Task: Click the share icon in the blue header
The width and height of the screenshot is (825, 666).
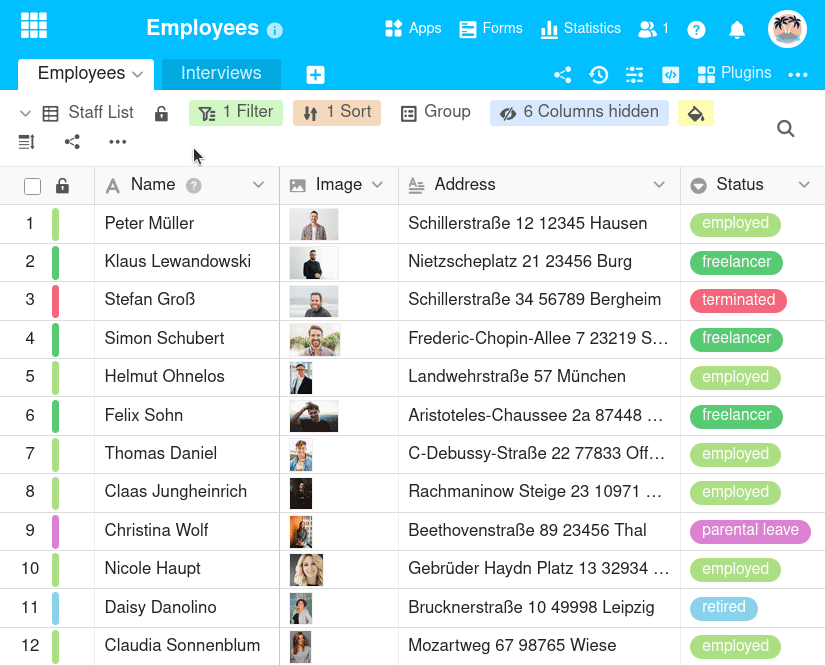Action: [x=562, y=73]
